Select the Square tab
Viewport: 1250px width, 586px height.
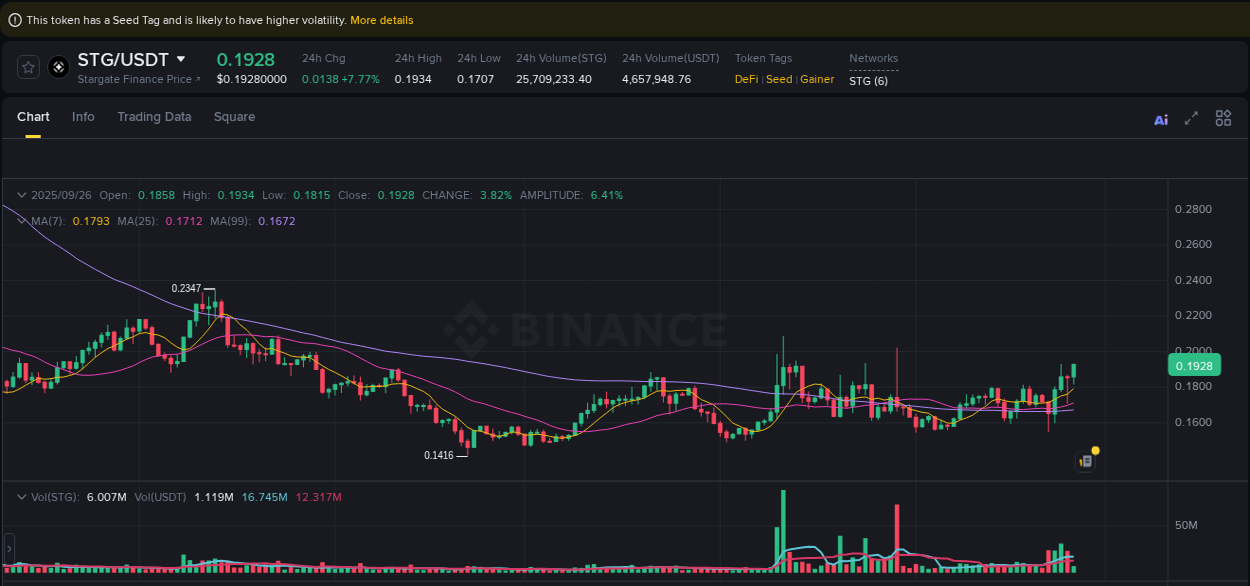pyautogui.click(x=234, y=117)
